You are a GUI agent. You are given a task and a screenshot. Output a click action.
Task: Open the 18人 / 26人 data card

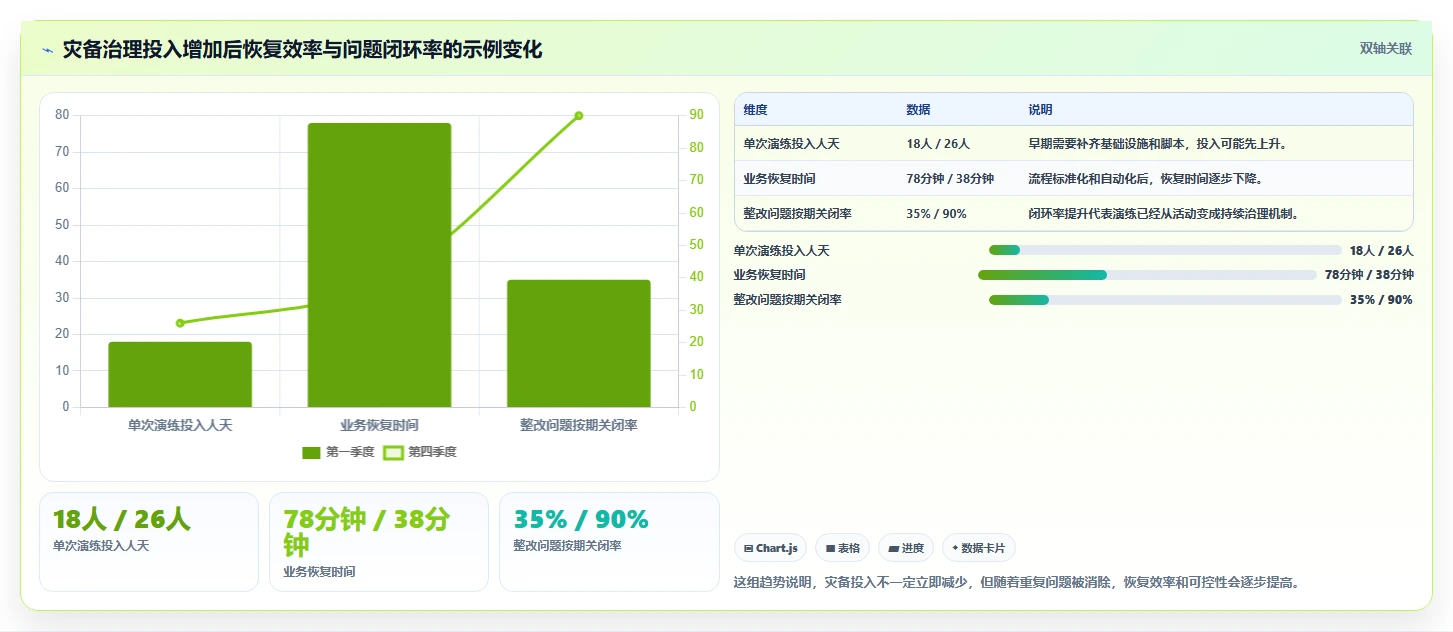click(149, 542)
